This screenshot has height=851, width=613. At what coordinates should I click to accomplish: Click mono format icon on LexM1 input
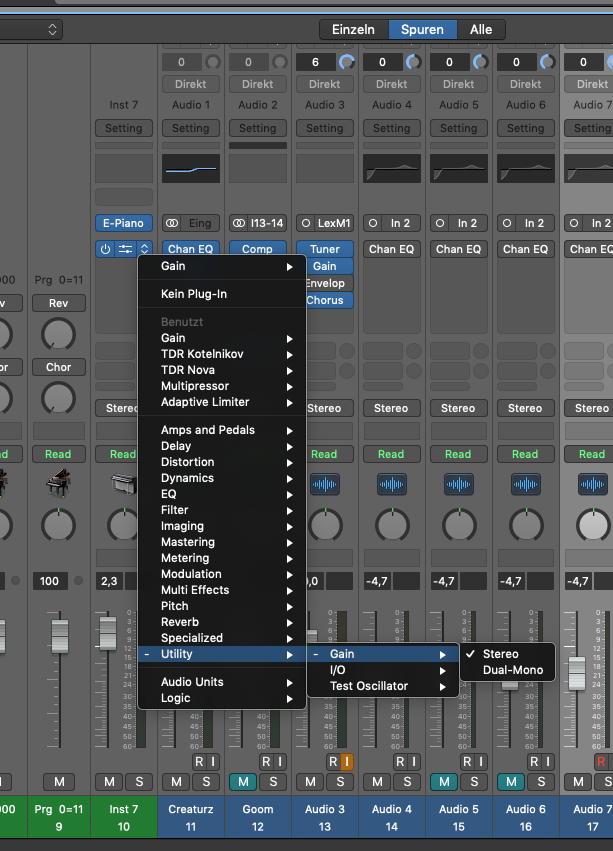tap(306, 223)
